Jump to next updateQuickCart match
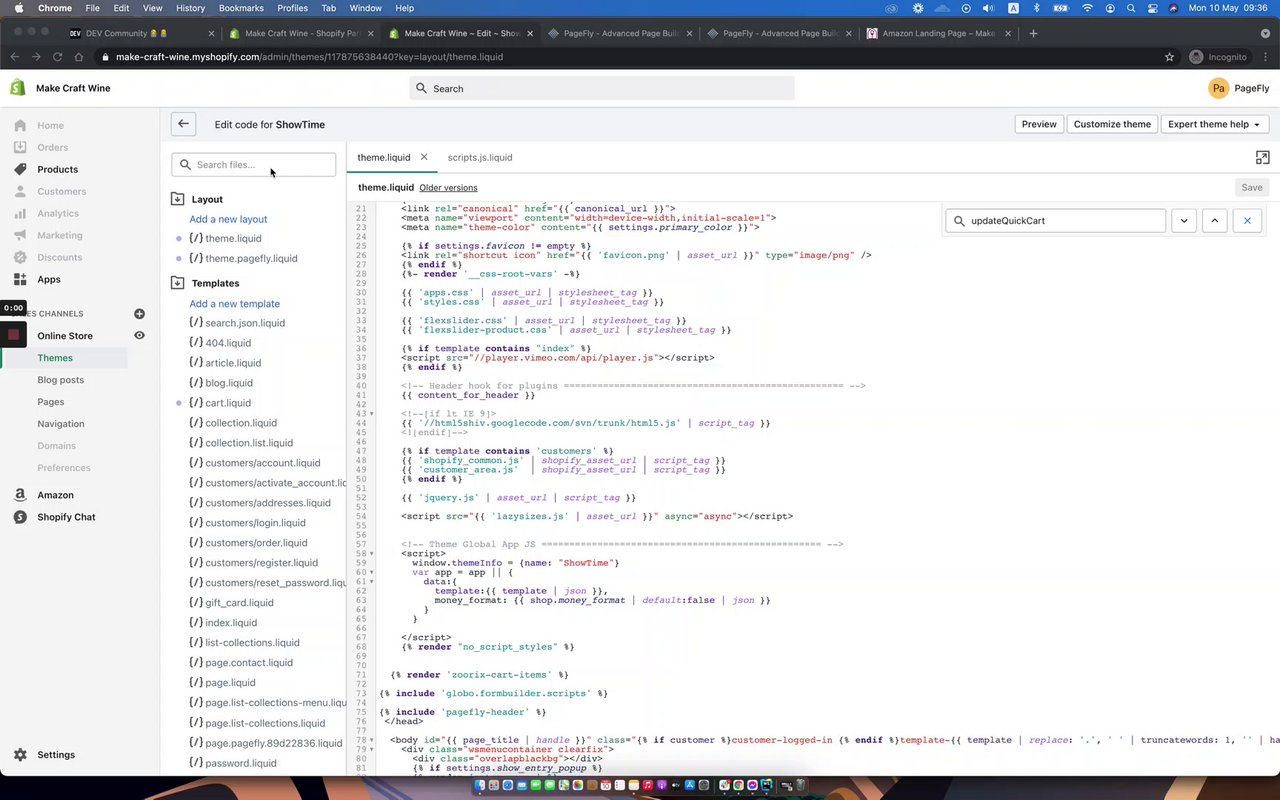1280x800 pixels. click(1184, 220)
